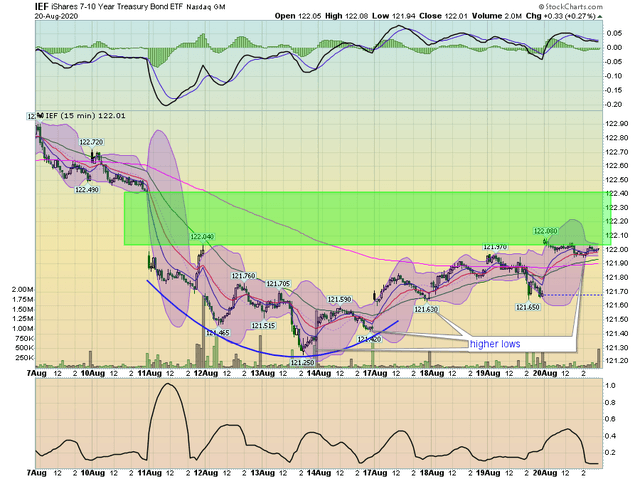Click the 'Nasdaq GM' exchange label

point(206,7)
